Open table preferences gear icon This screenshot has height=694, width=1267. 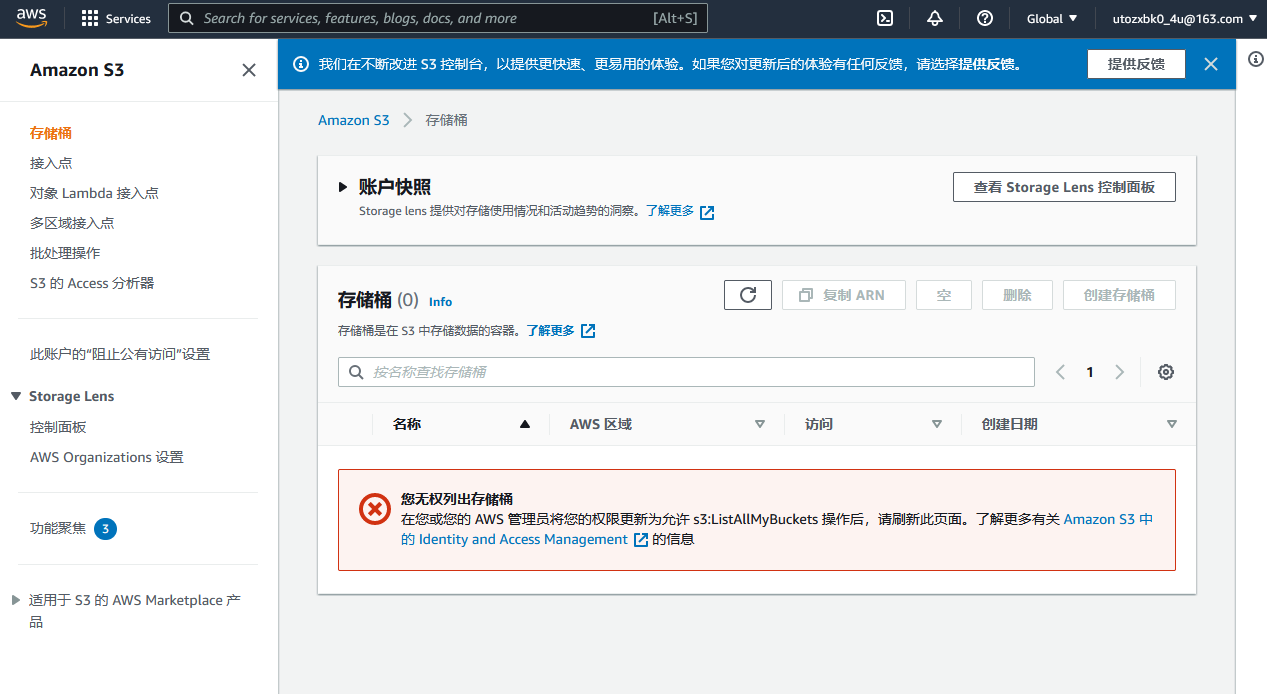[x=1165, y=372]
